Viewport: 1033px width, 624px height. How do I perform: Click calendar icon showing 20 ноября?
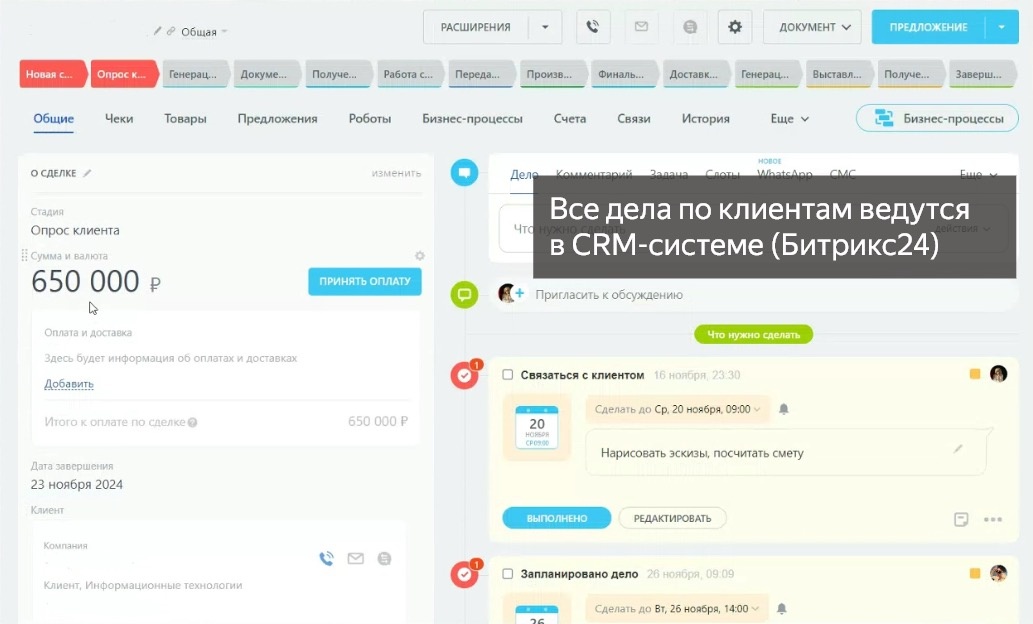(x=537, y=427)
